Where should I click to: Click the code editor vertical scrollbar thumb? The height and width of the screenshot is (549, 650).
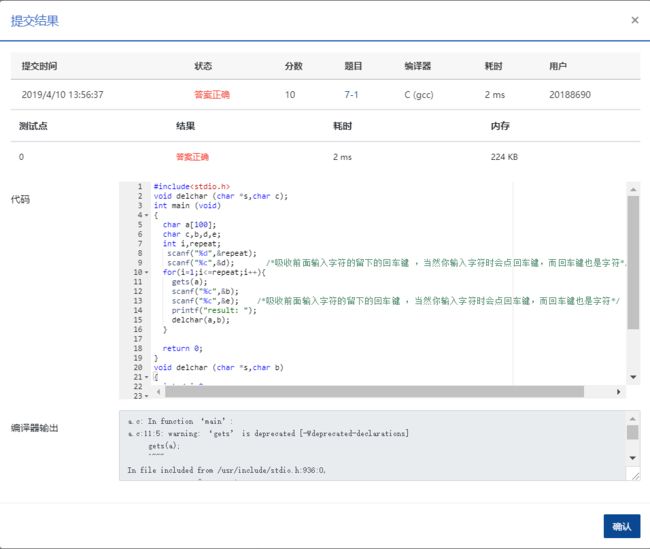tap(633, 263)
